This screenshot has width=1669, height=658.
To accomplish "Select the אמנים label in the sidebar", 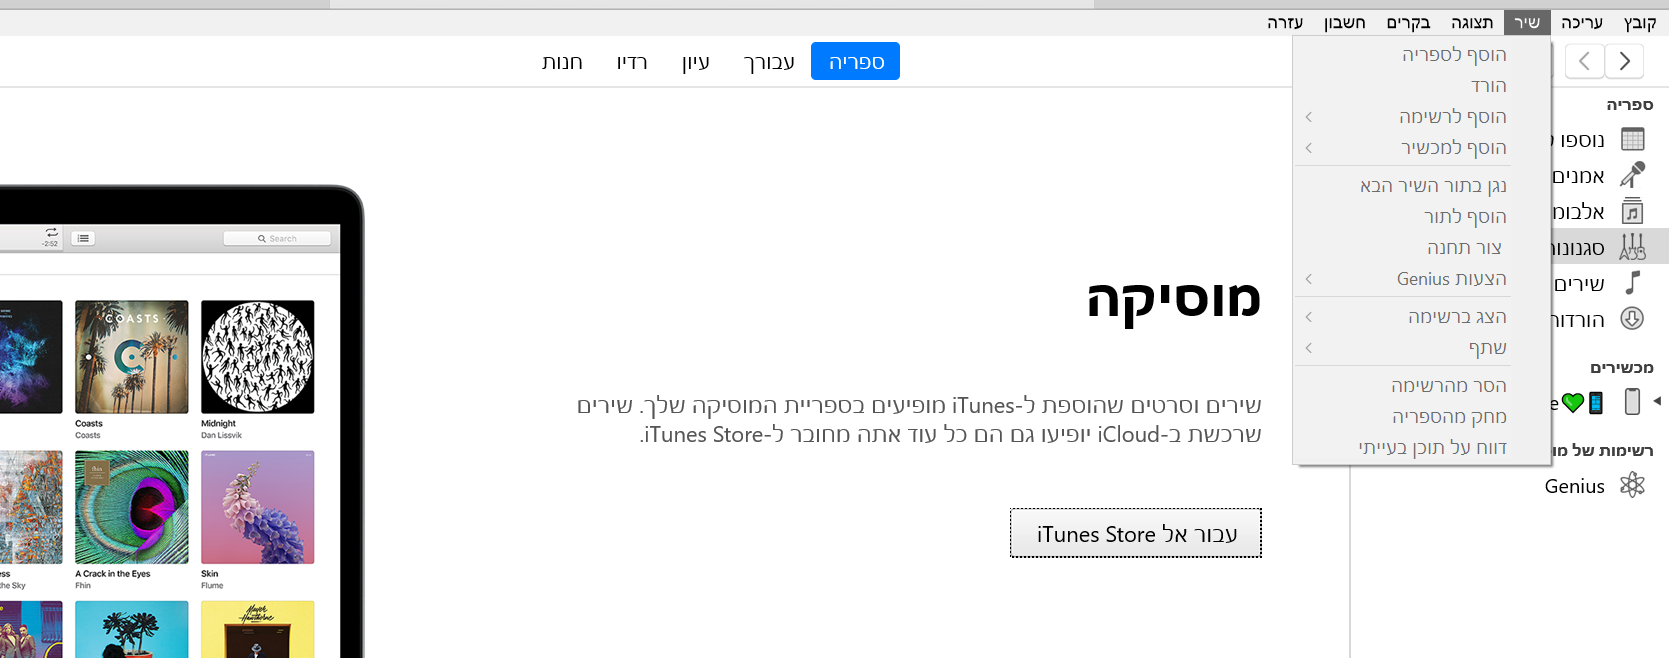I will [1579, 176].
